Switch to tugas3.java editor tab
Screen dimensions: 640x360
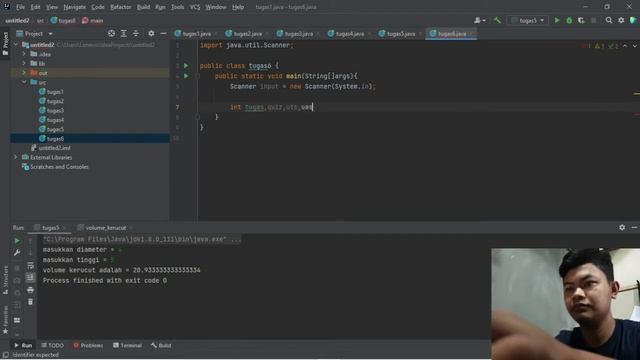pos(298,33)
